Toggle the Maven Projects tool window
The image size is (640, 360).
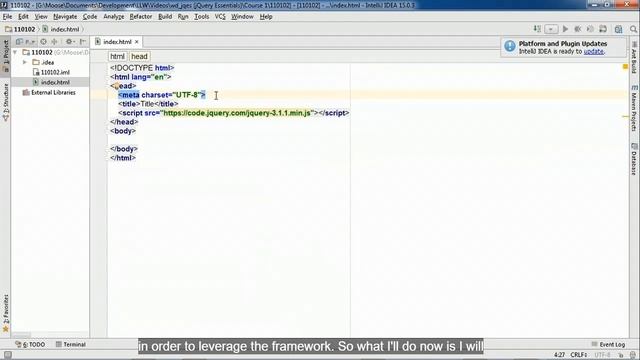point(634,108)
